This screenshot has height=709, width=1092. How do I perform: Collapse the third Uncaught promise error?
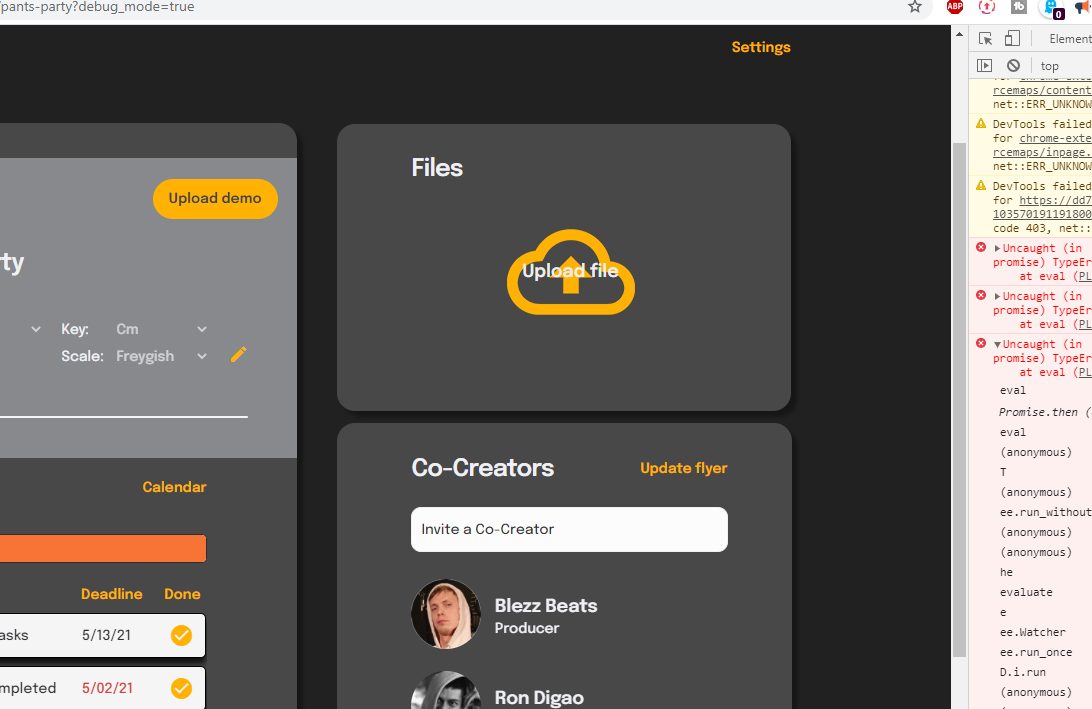click(997, 345)
